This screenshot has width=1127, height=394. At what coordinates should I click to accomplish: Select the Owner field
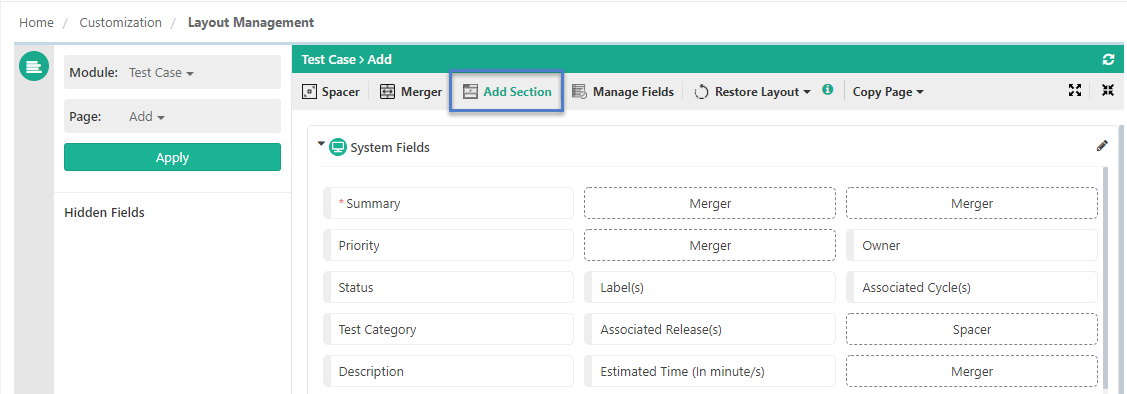pyautogui.click(x=972, y=245)
